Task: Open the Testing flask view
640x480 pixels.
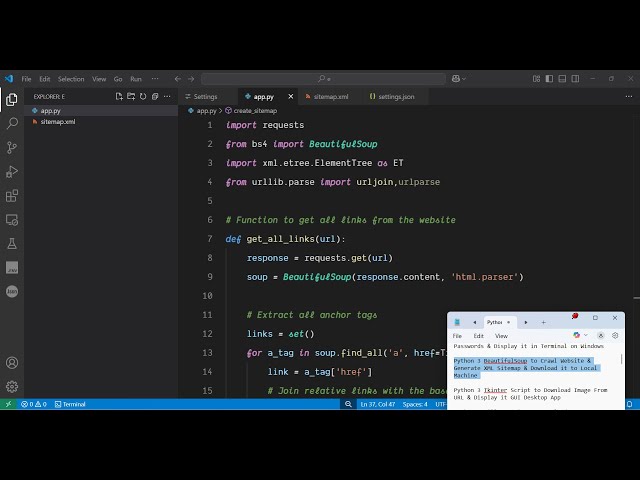Action: point(12,244)
